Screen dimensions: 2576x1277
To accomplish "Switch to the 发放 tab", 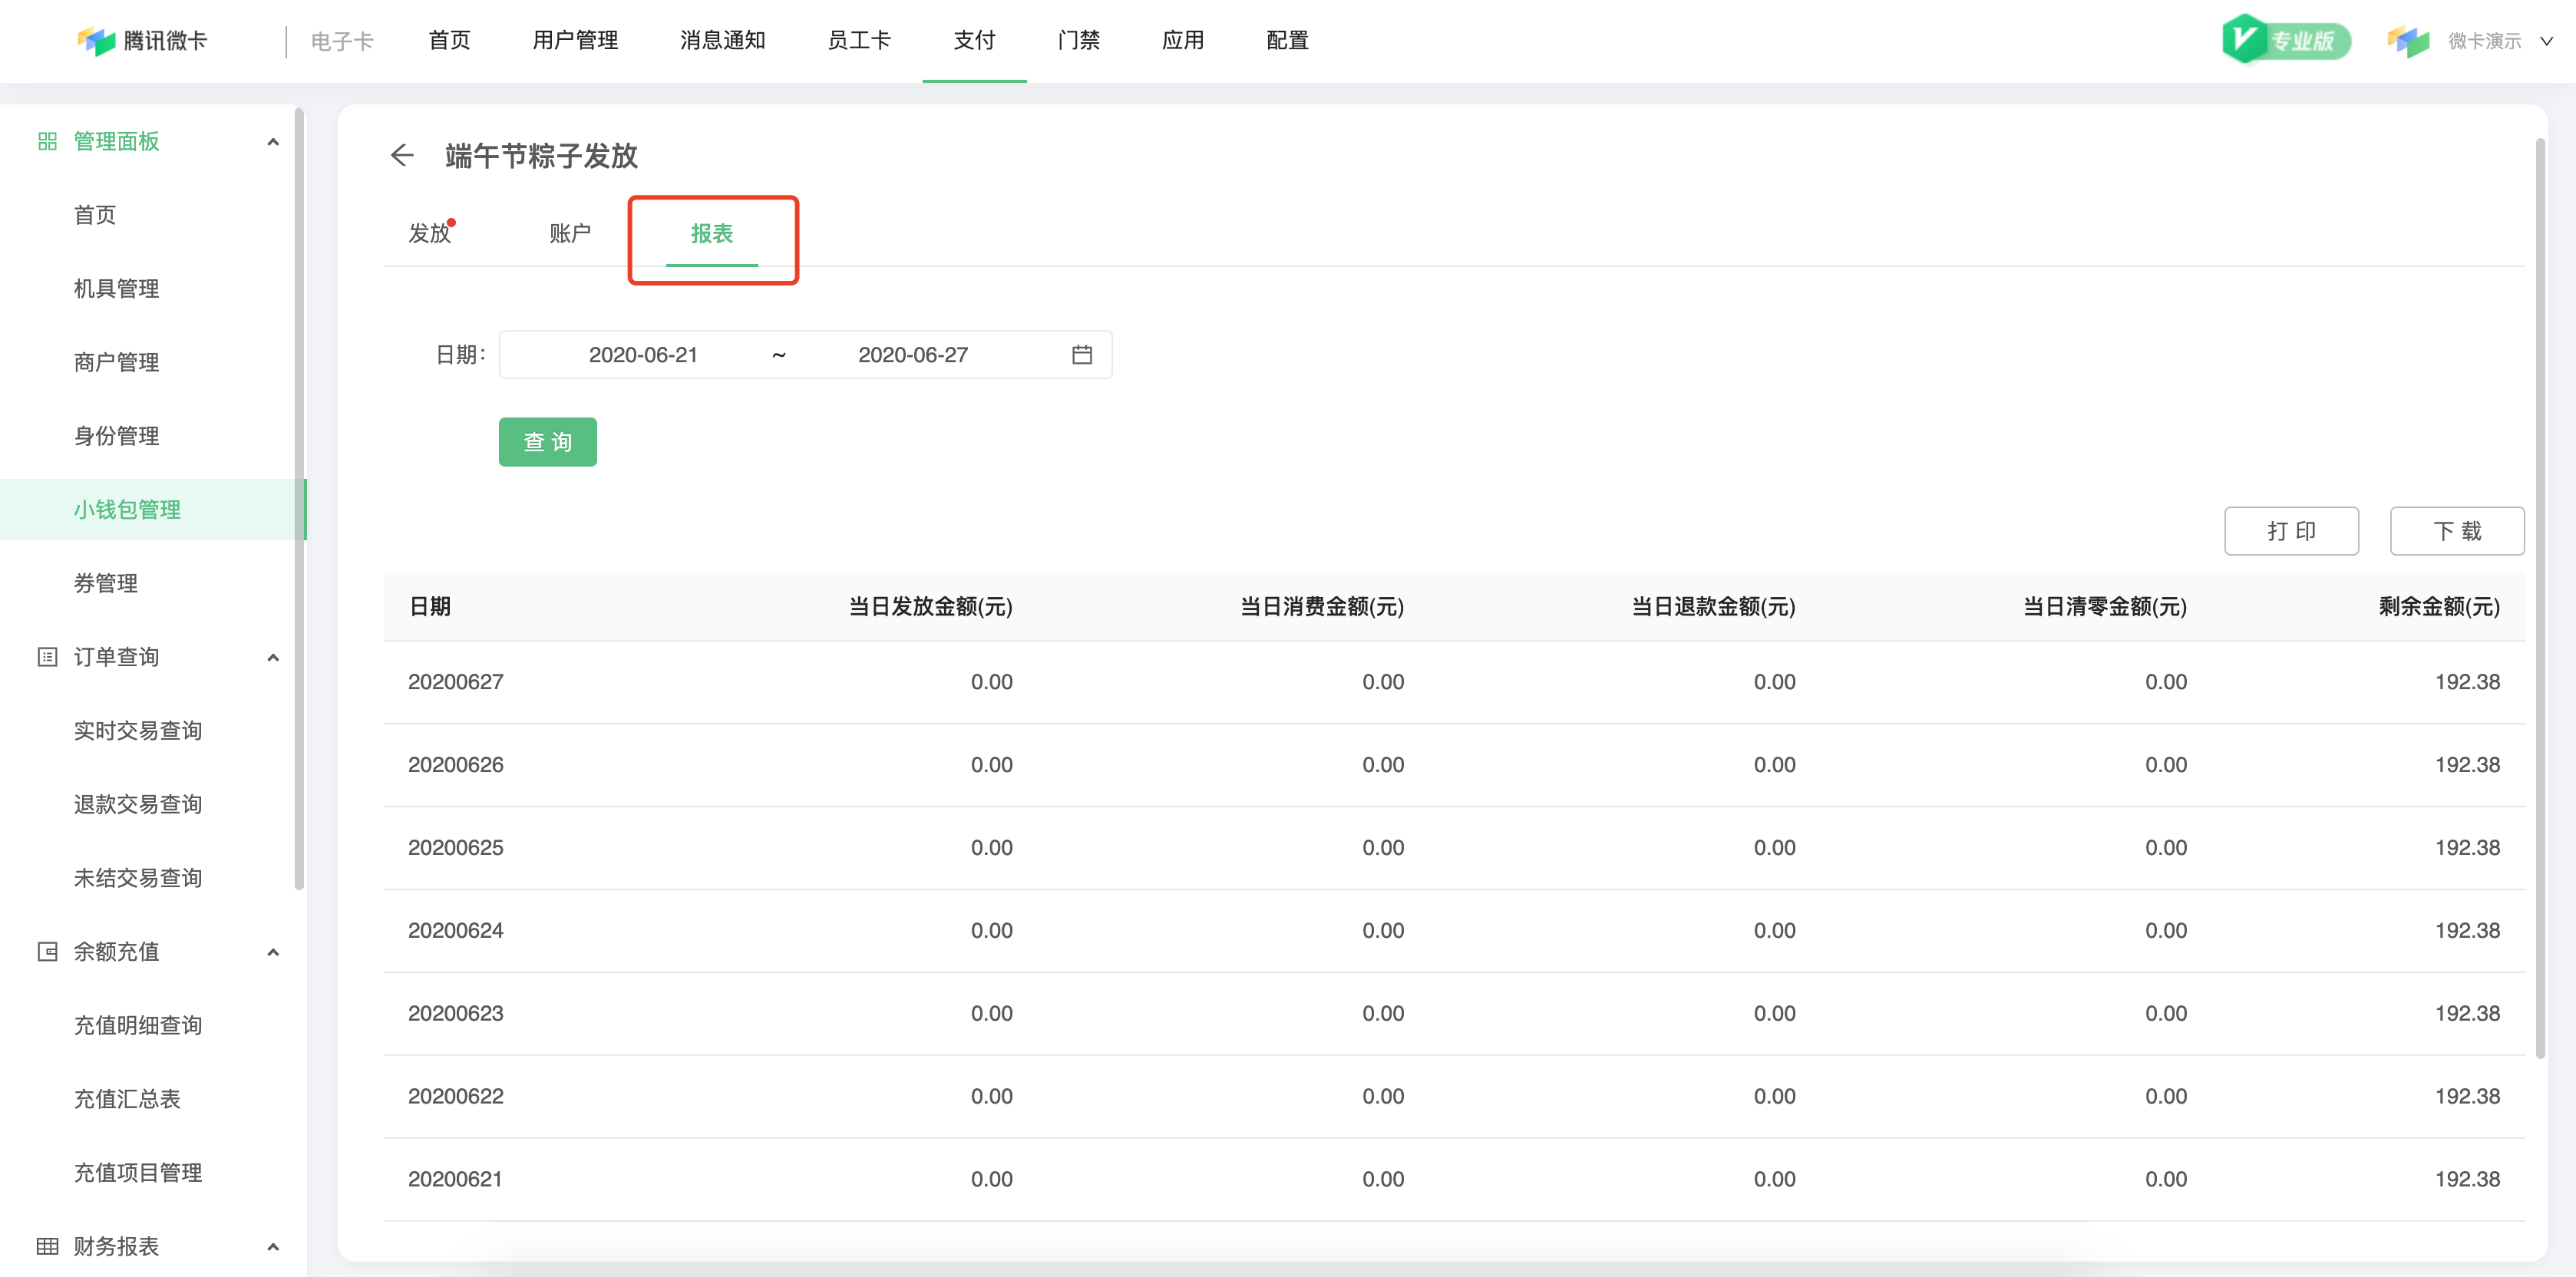I will click(x=430, y=234).
